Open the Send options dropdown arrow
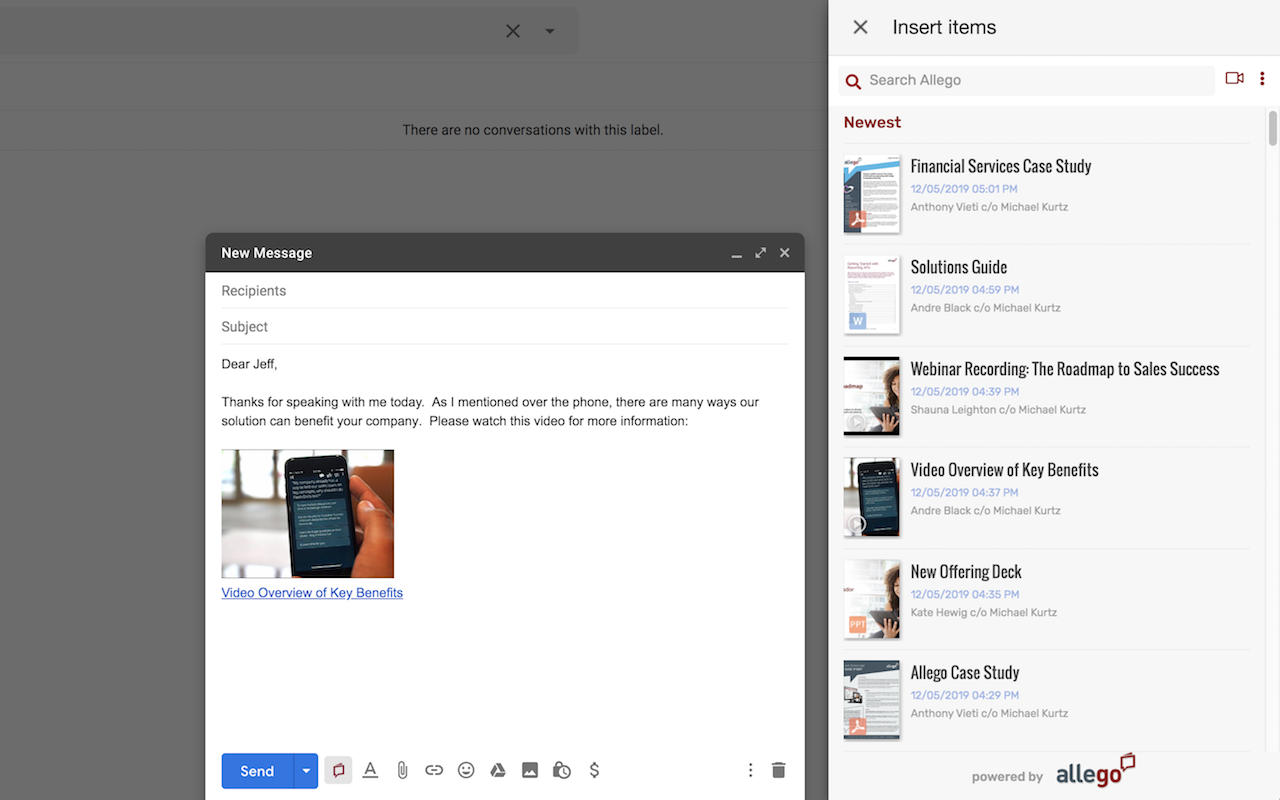Screen dimensions: 1280x800 306,771
